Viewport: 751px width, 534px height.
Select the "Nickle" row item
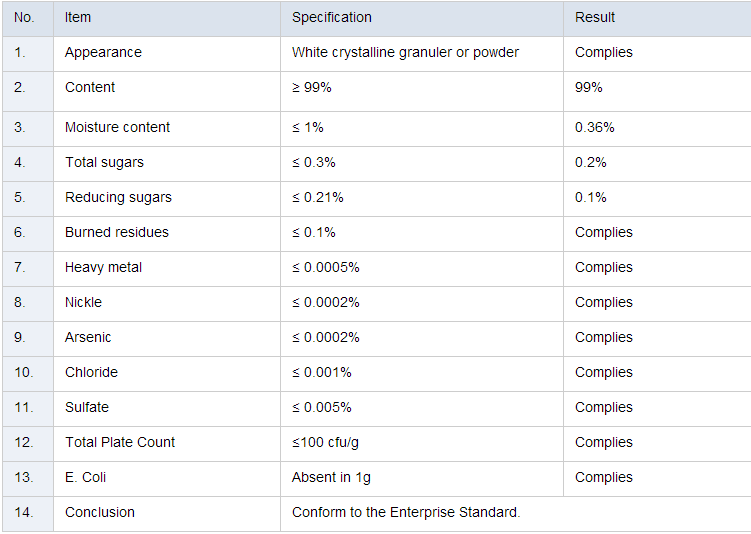(x=83, y=302)
